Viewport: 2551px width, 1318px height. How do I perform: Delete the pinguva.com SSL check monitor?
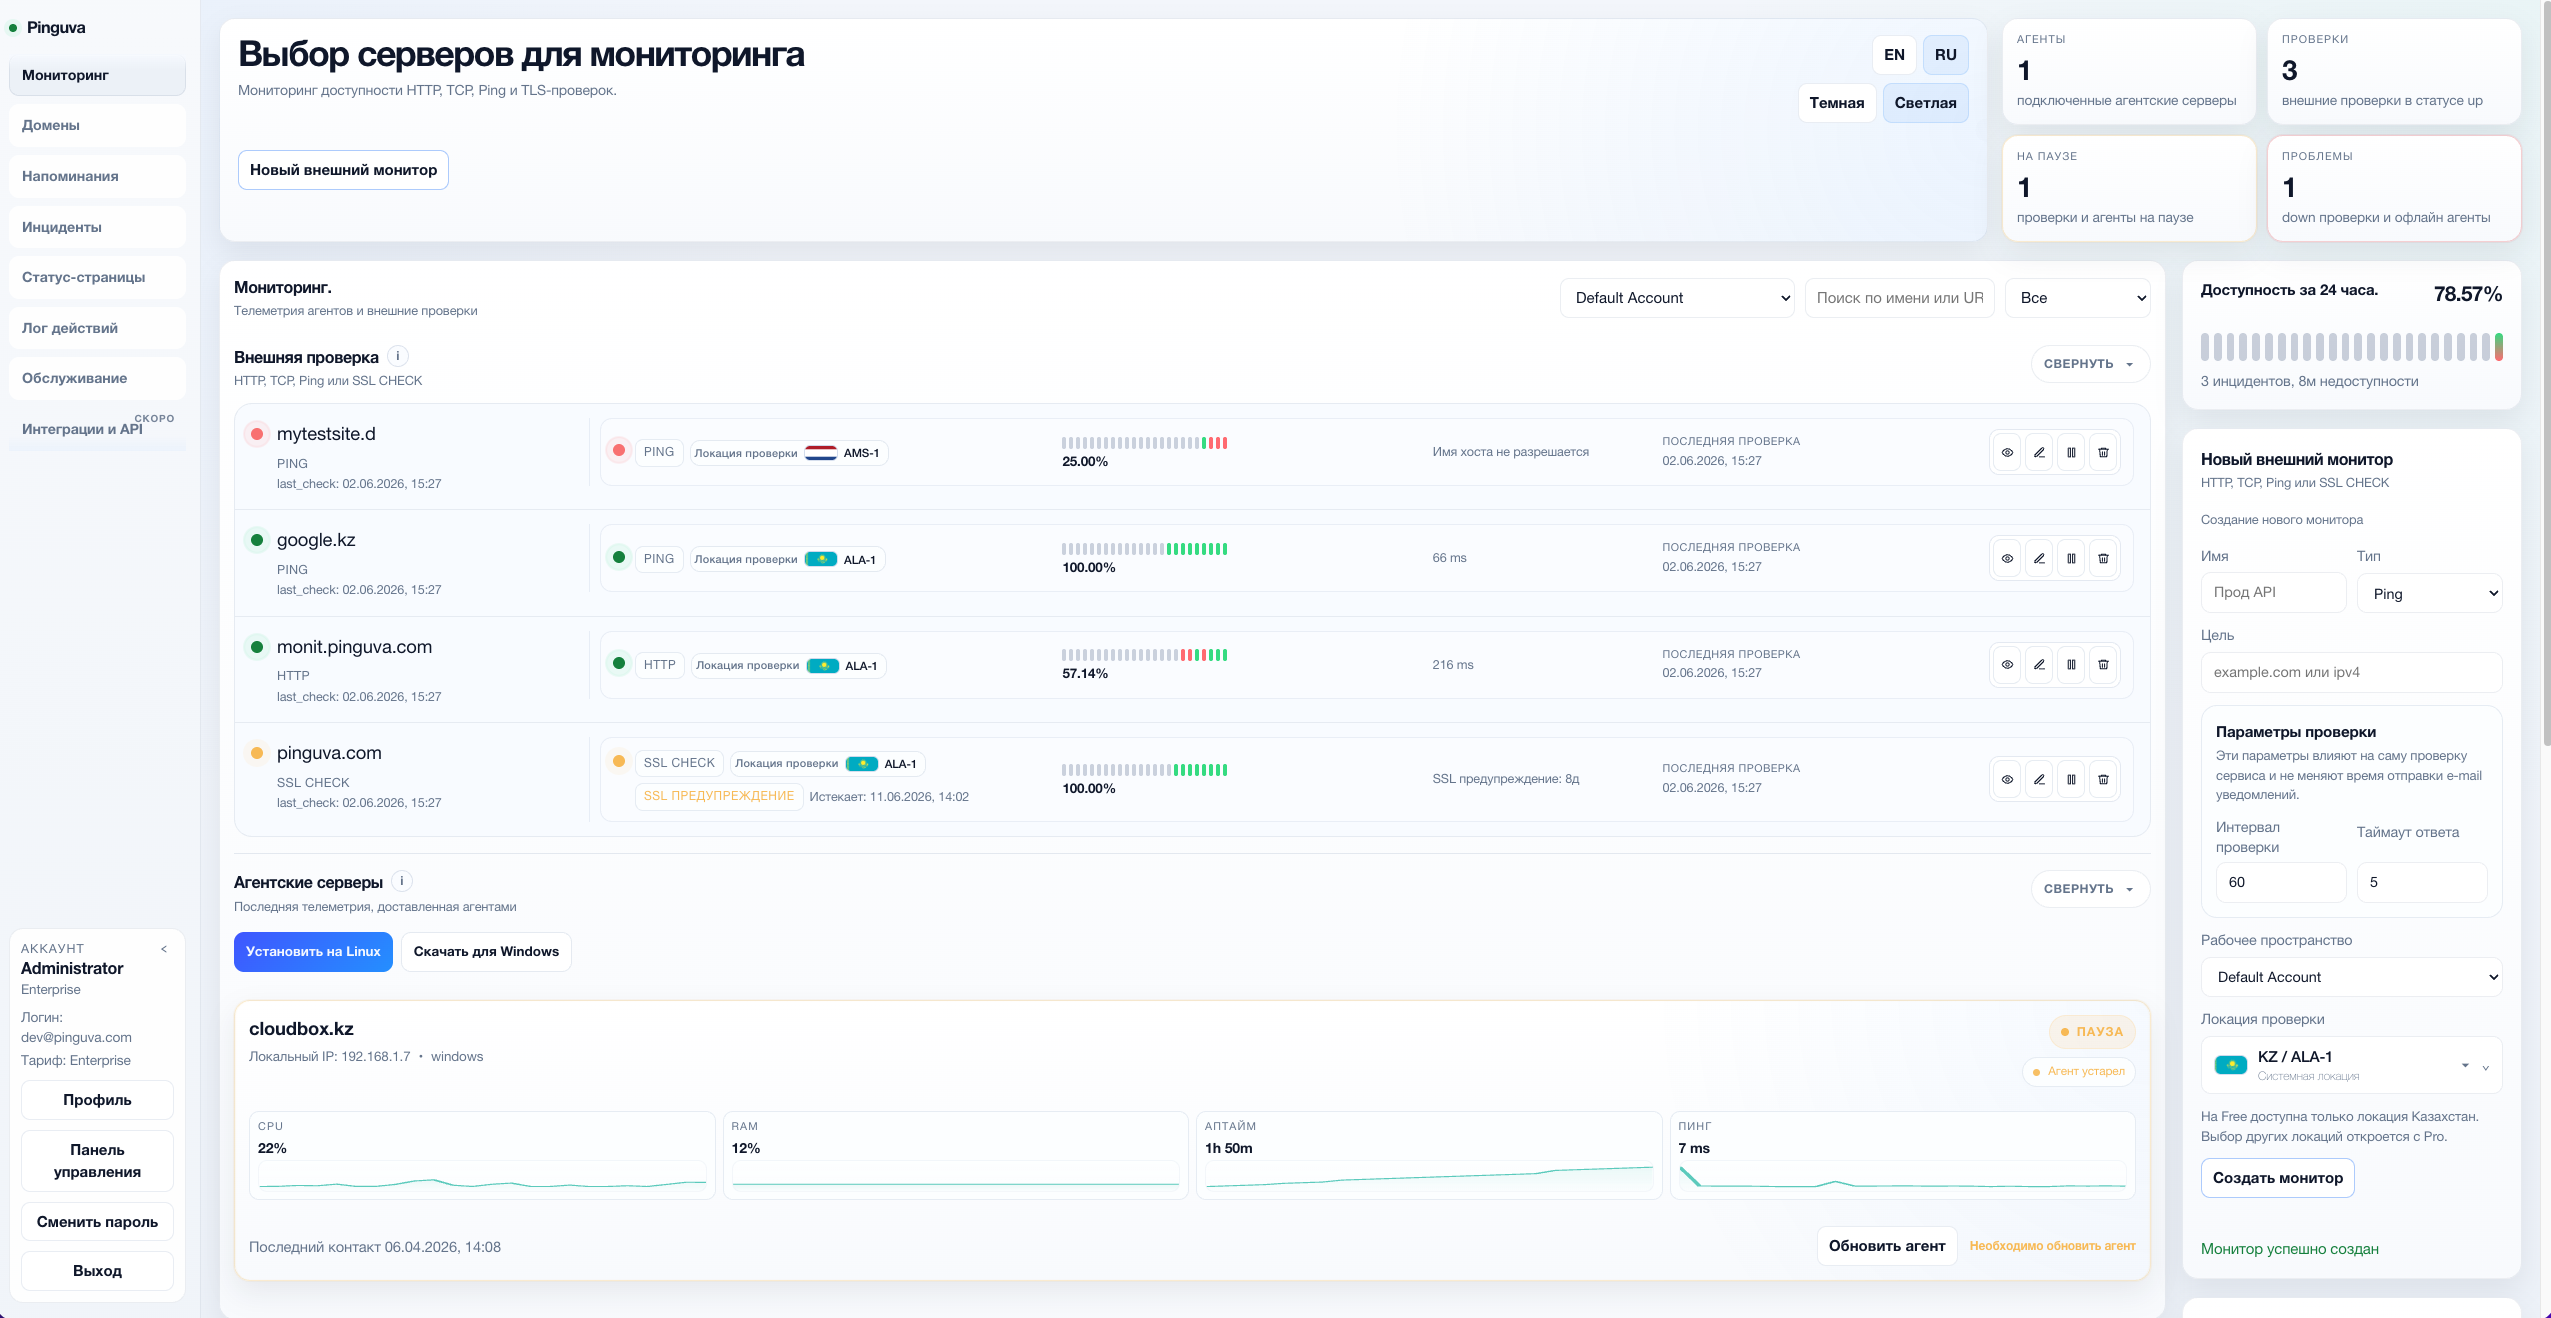pos(2103,779)
